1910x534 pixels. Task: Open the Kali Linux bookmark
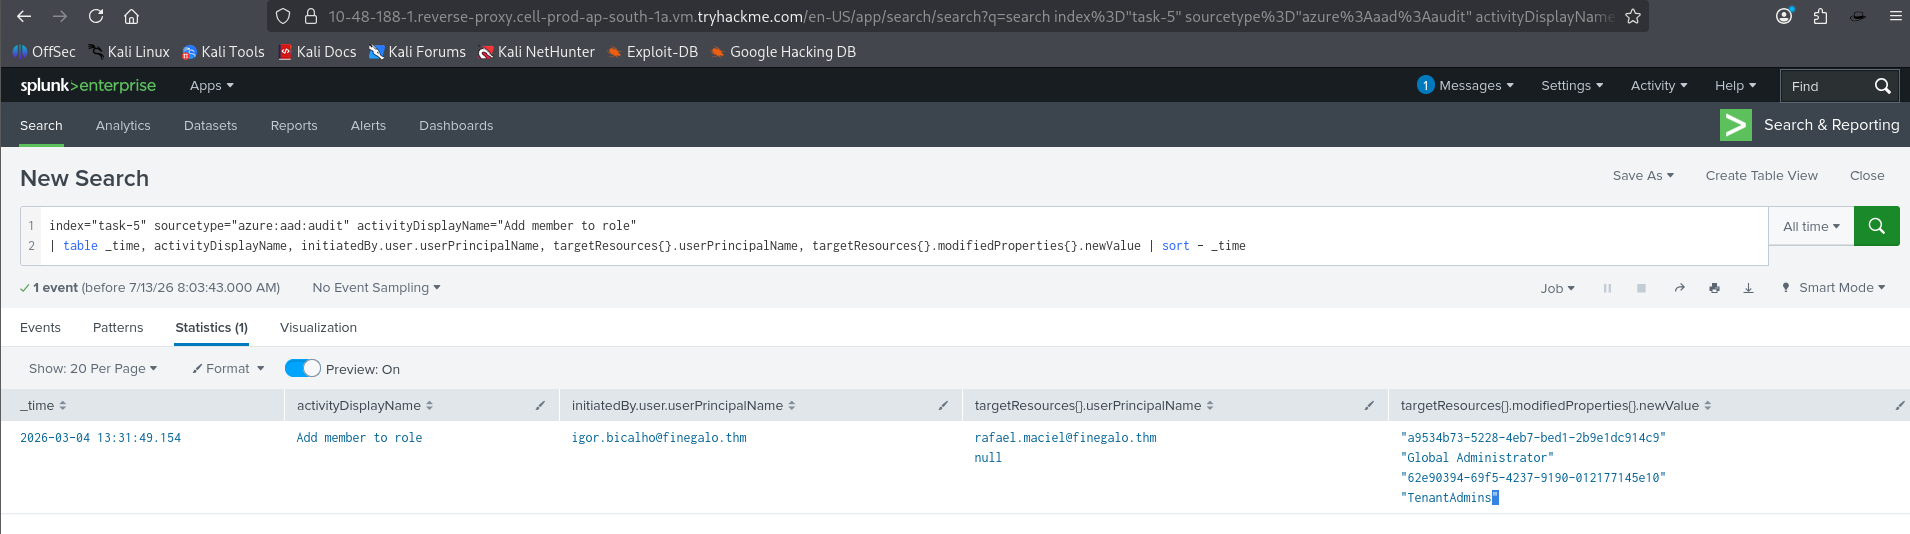(129, 52)
